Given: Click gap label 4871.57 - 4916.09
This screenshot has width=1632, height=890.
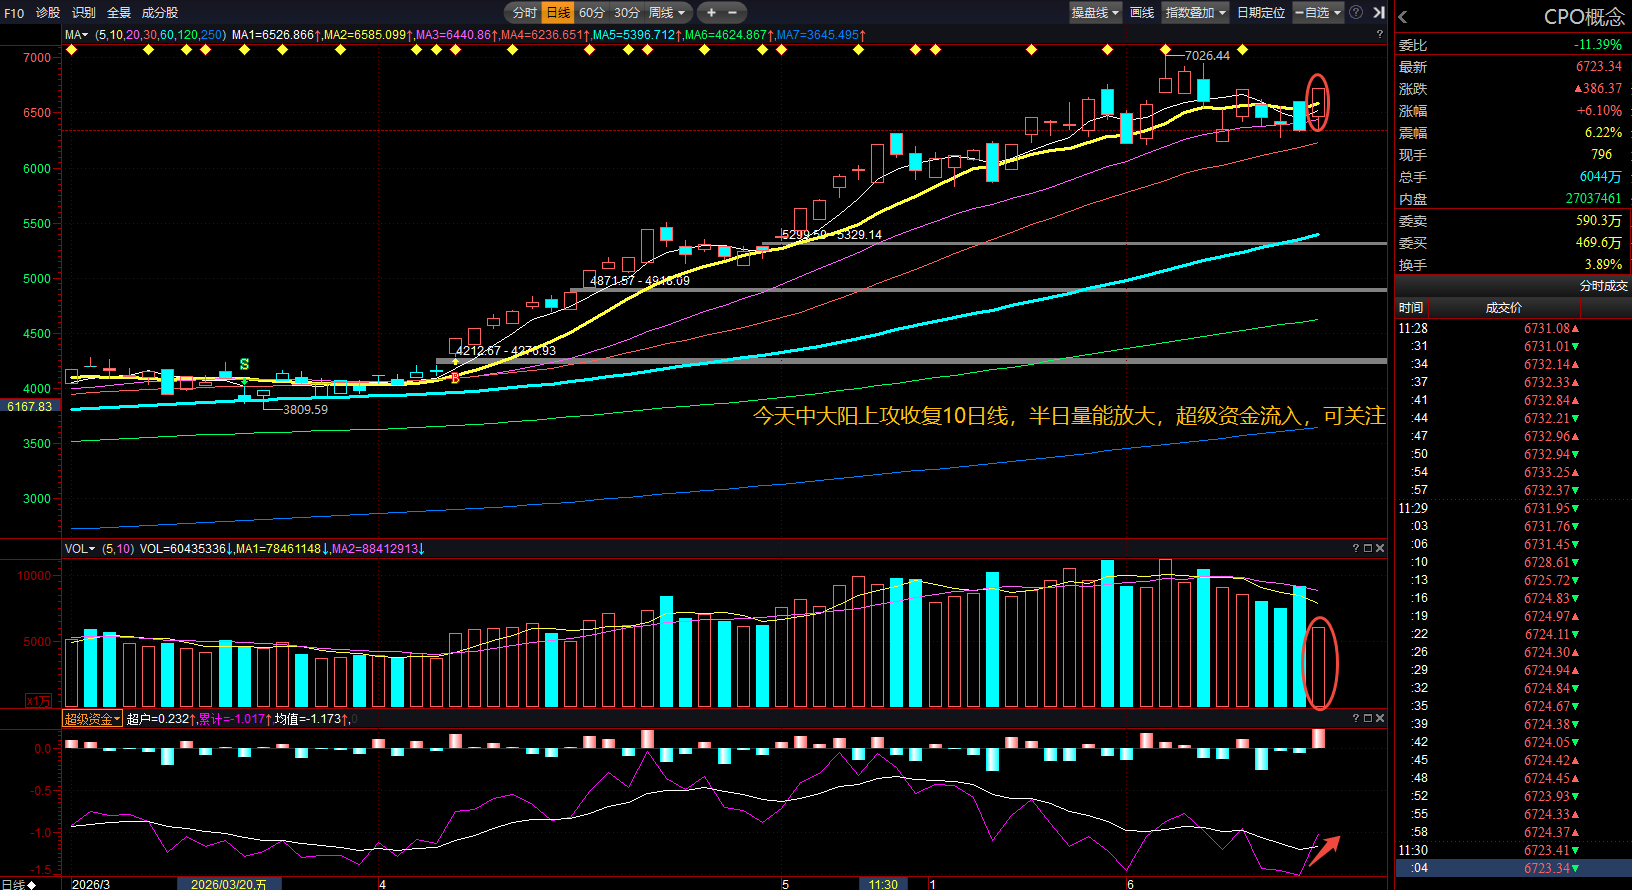Looking at the screenshot, I should pyautogui.click(x=640, y=281).
